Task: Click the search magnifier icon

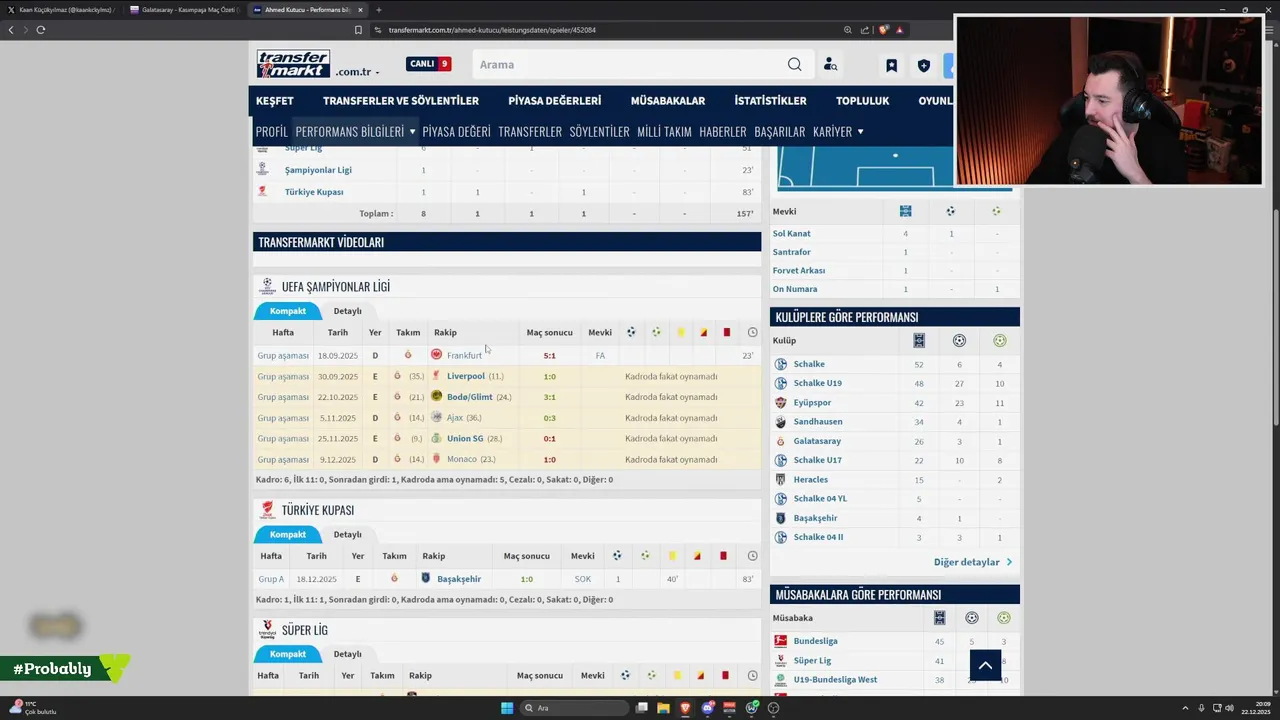Action: [x=794, y=65]
